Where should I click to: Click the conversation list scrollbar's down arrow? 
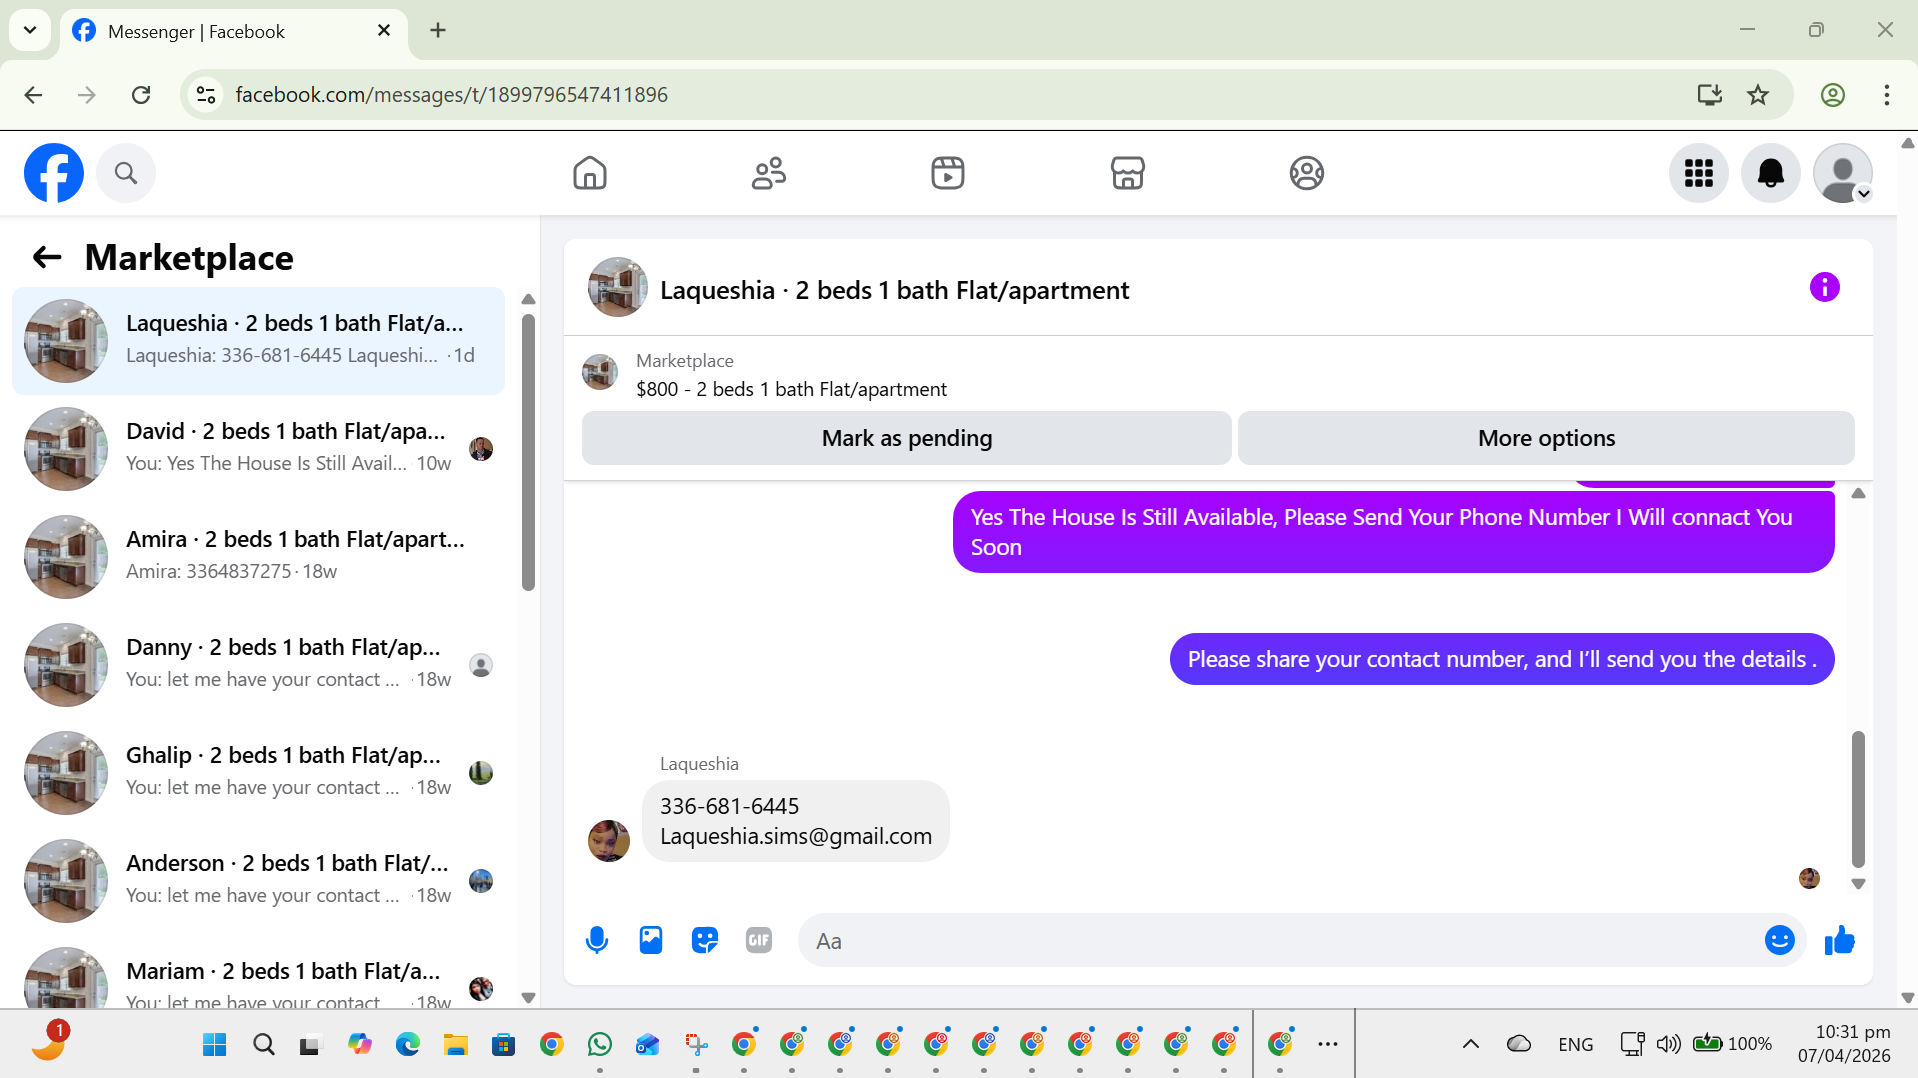click(x=529, y=997)
